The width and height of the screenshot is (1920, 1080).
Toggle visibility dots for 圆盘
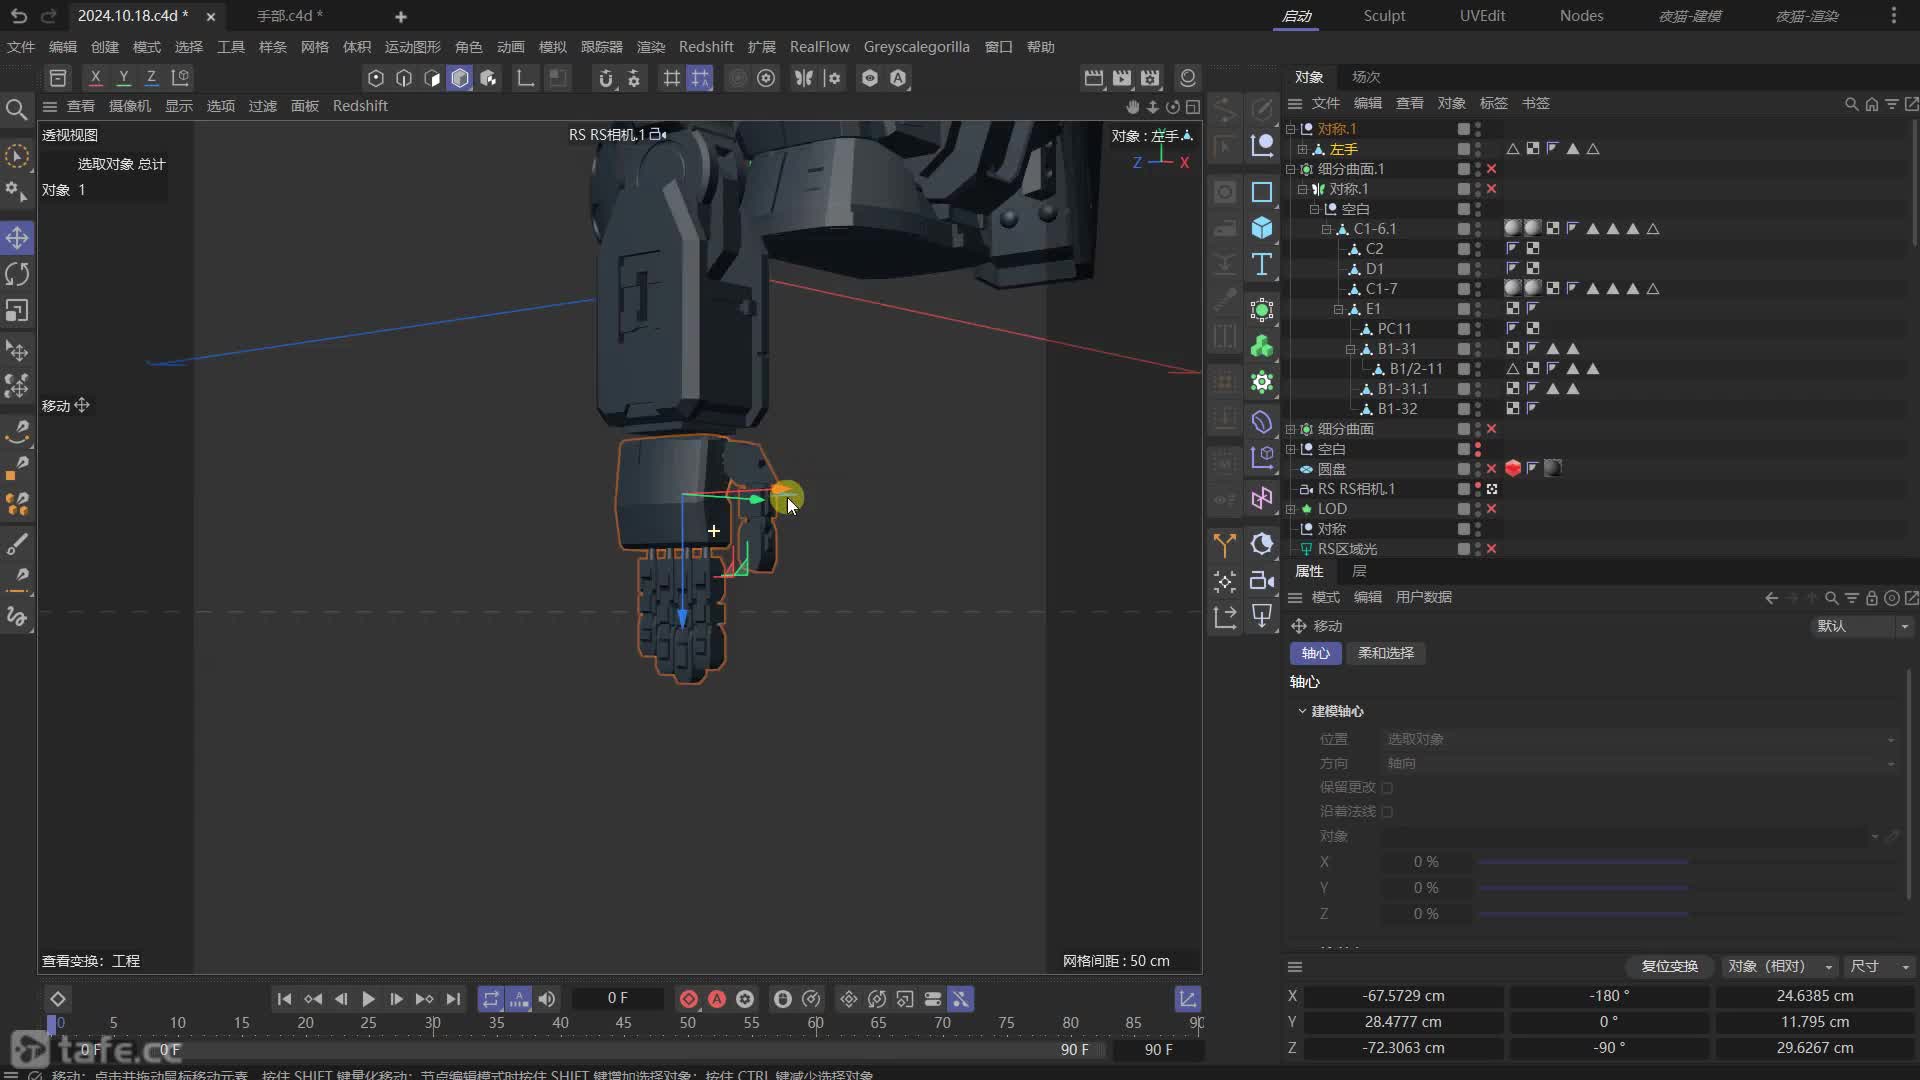(1478, 469)
